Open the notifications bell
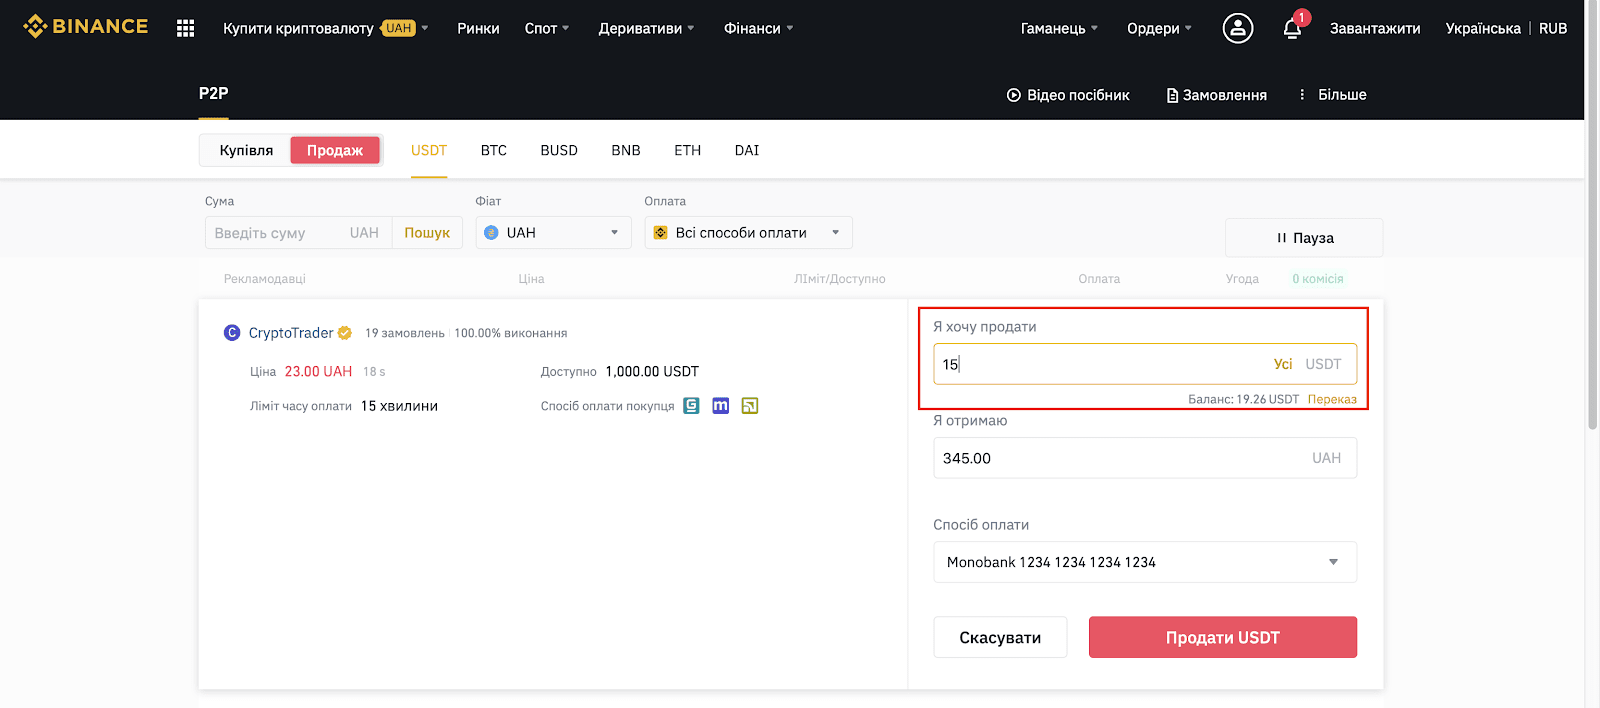1600x708 pixels. click(1292, 28)
